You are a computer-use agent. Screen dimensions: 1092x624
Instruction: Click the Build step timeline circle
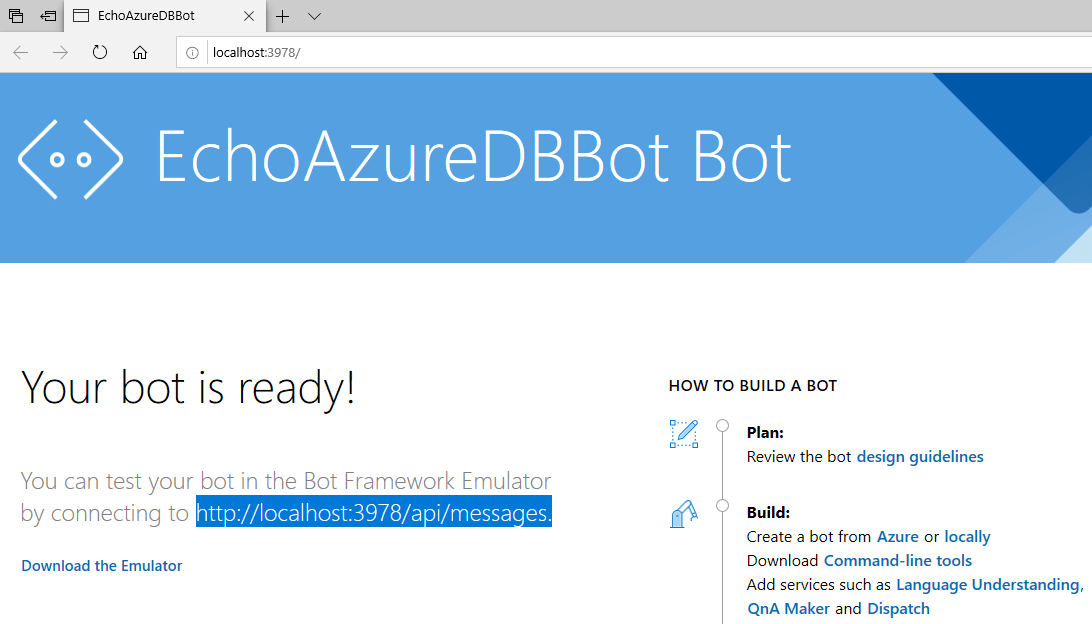722,506
